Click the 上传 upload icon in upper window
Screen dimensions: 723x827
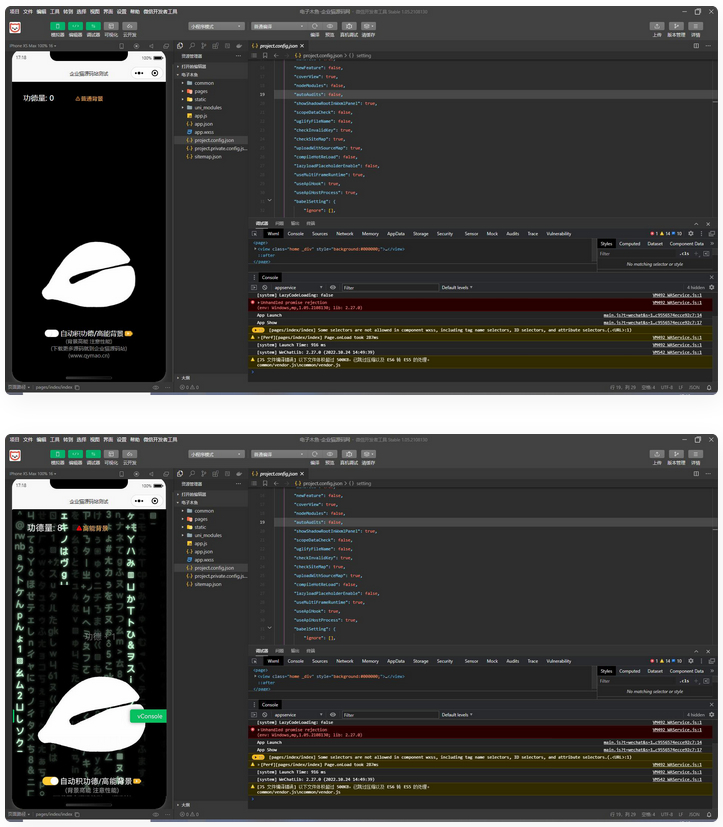click(x=656, y=26)
